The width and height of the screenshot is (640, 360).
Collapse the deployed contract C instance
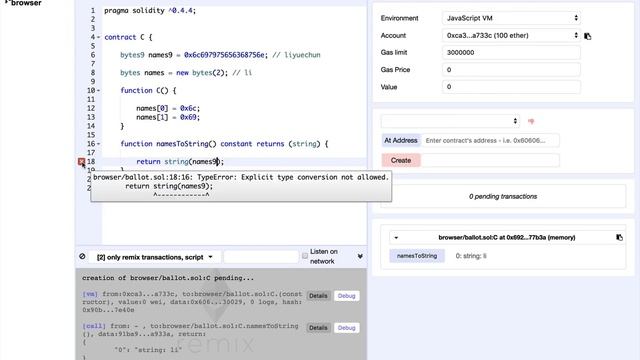click(x=396, y=238)
